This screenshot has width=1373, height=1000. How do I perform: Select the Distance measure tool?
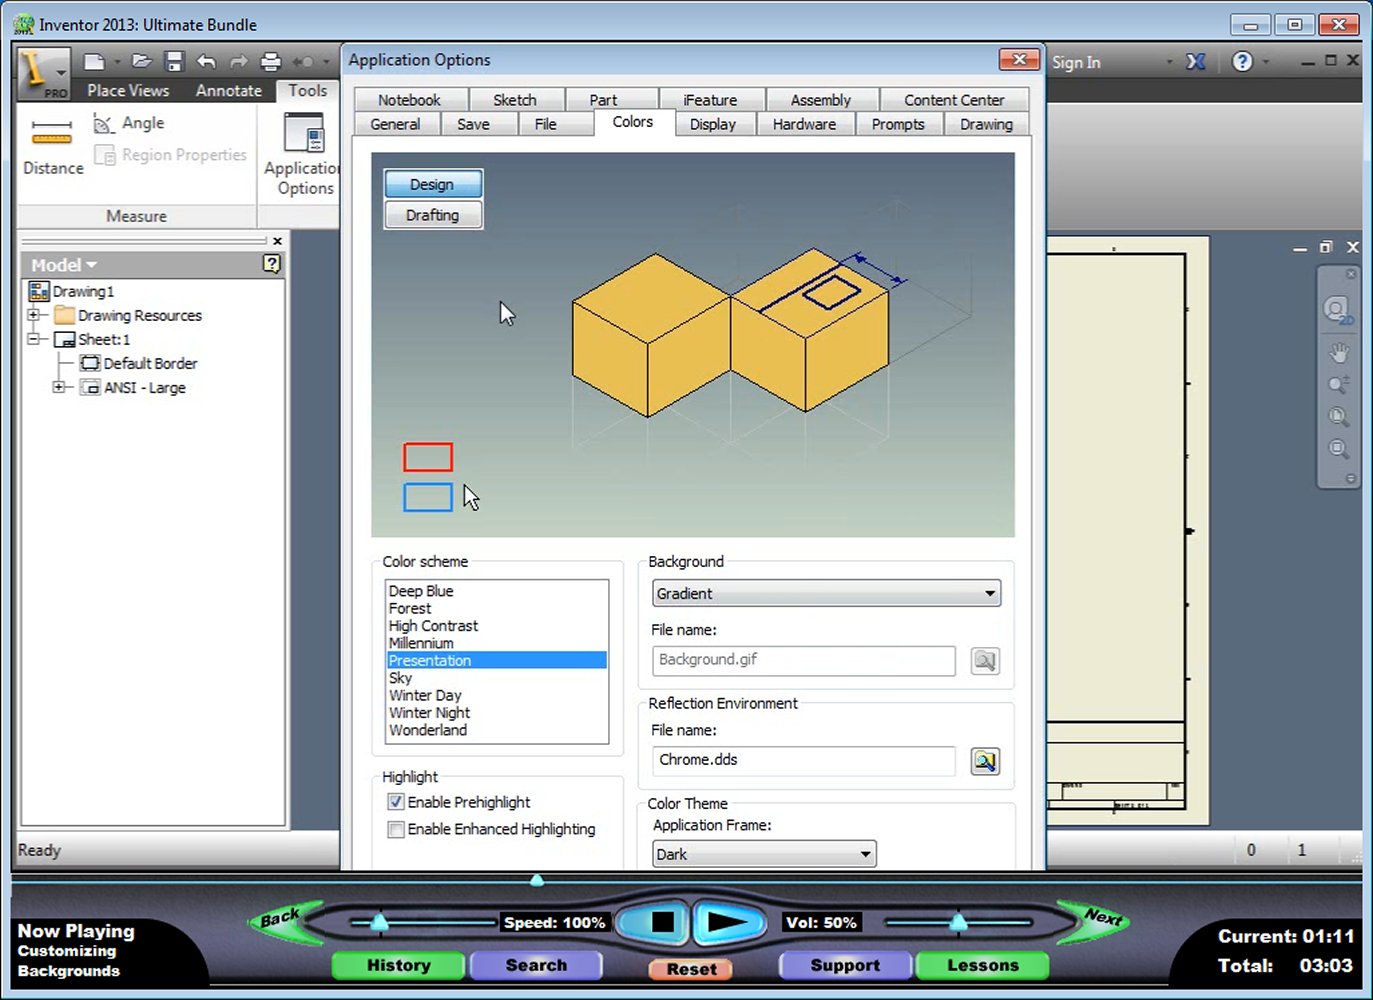coord(53,145)
